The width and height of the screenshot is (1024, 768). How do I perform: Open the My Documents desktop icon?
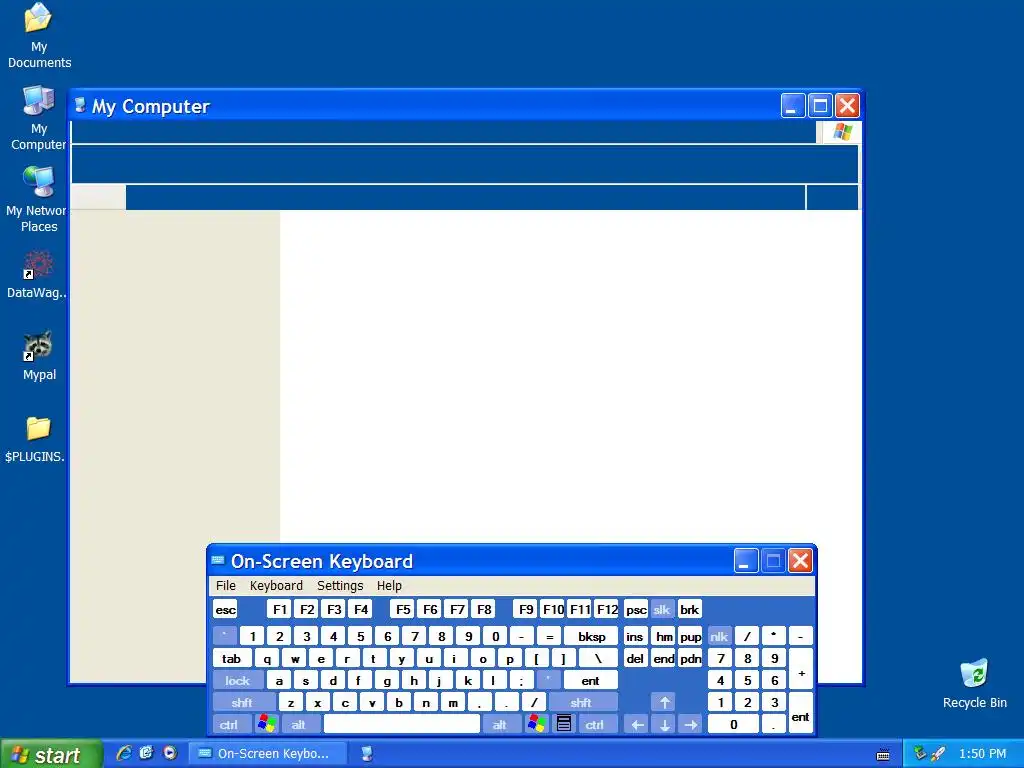click(x=39, y=36)
